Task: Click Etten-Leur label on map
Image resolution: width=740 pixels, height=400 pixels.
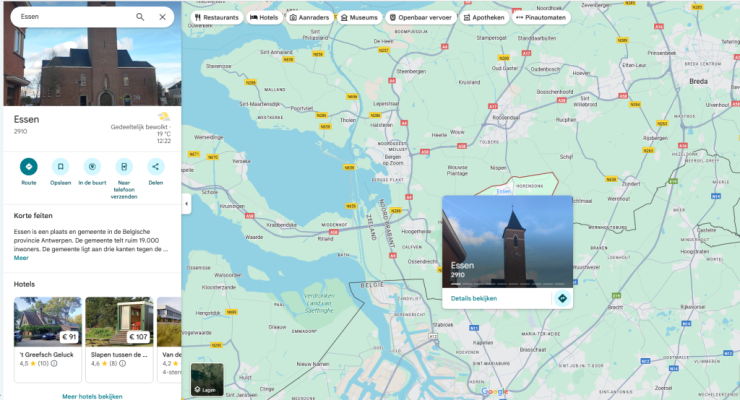Action: 634,65
